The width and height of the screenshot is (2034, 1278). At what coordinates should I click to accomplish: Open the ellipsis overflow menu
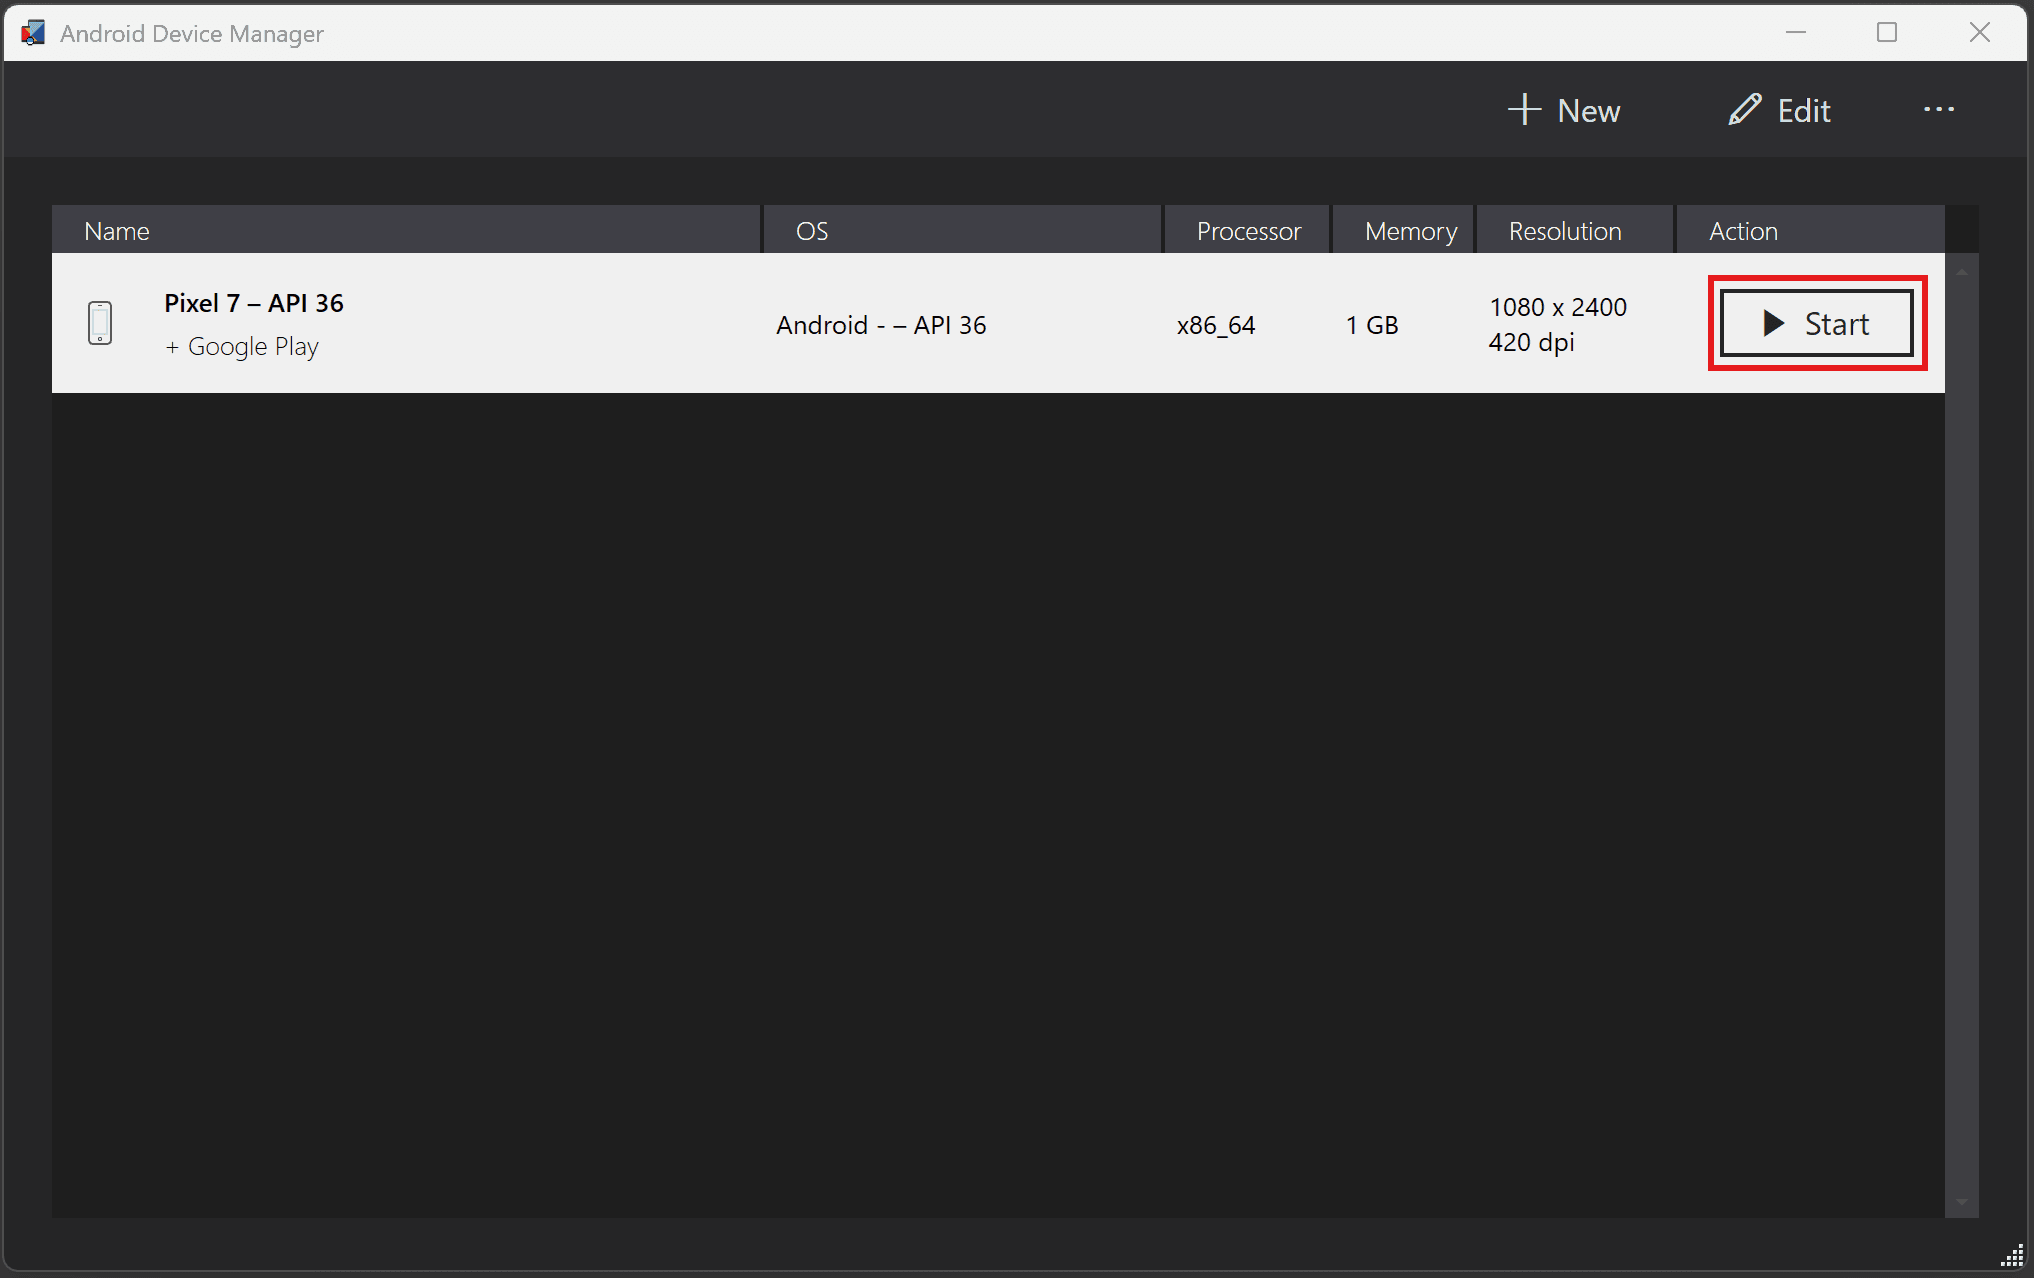click(x=1938, y=110)
